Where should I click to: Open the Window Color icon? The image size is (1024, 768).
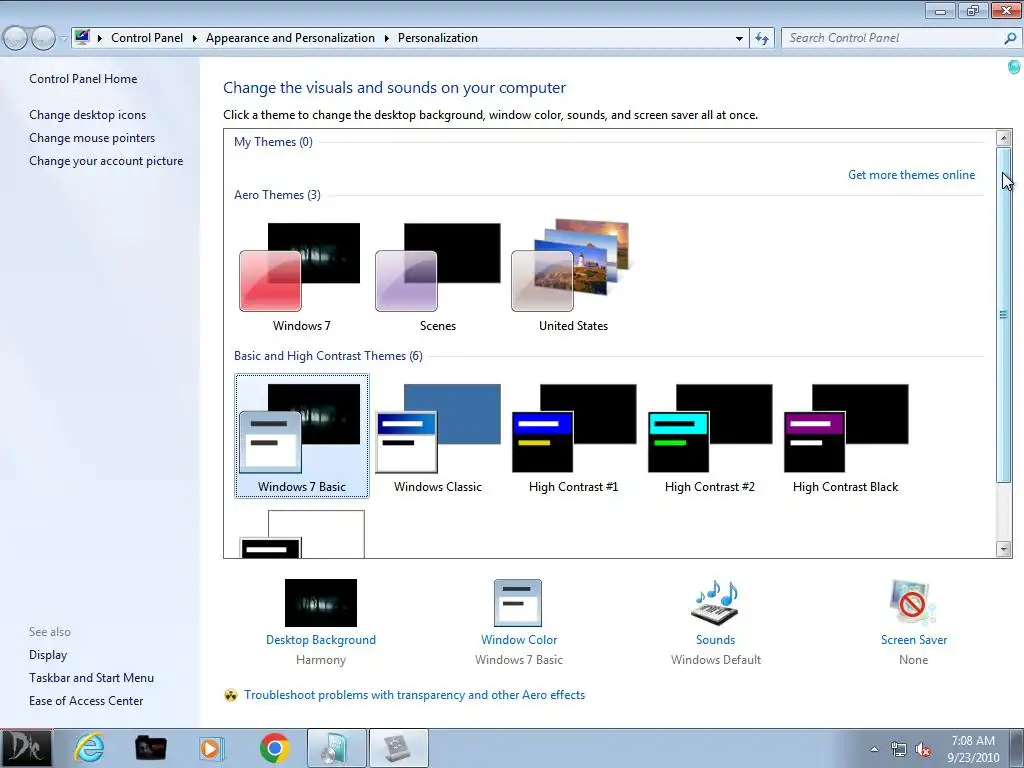tap(518, 603)
